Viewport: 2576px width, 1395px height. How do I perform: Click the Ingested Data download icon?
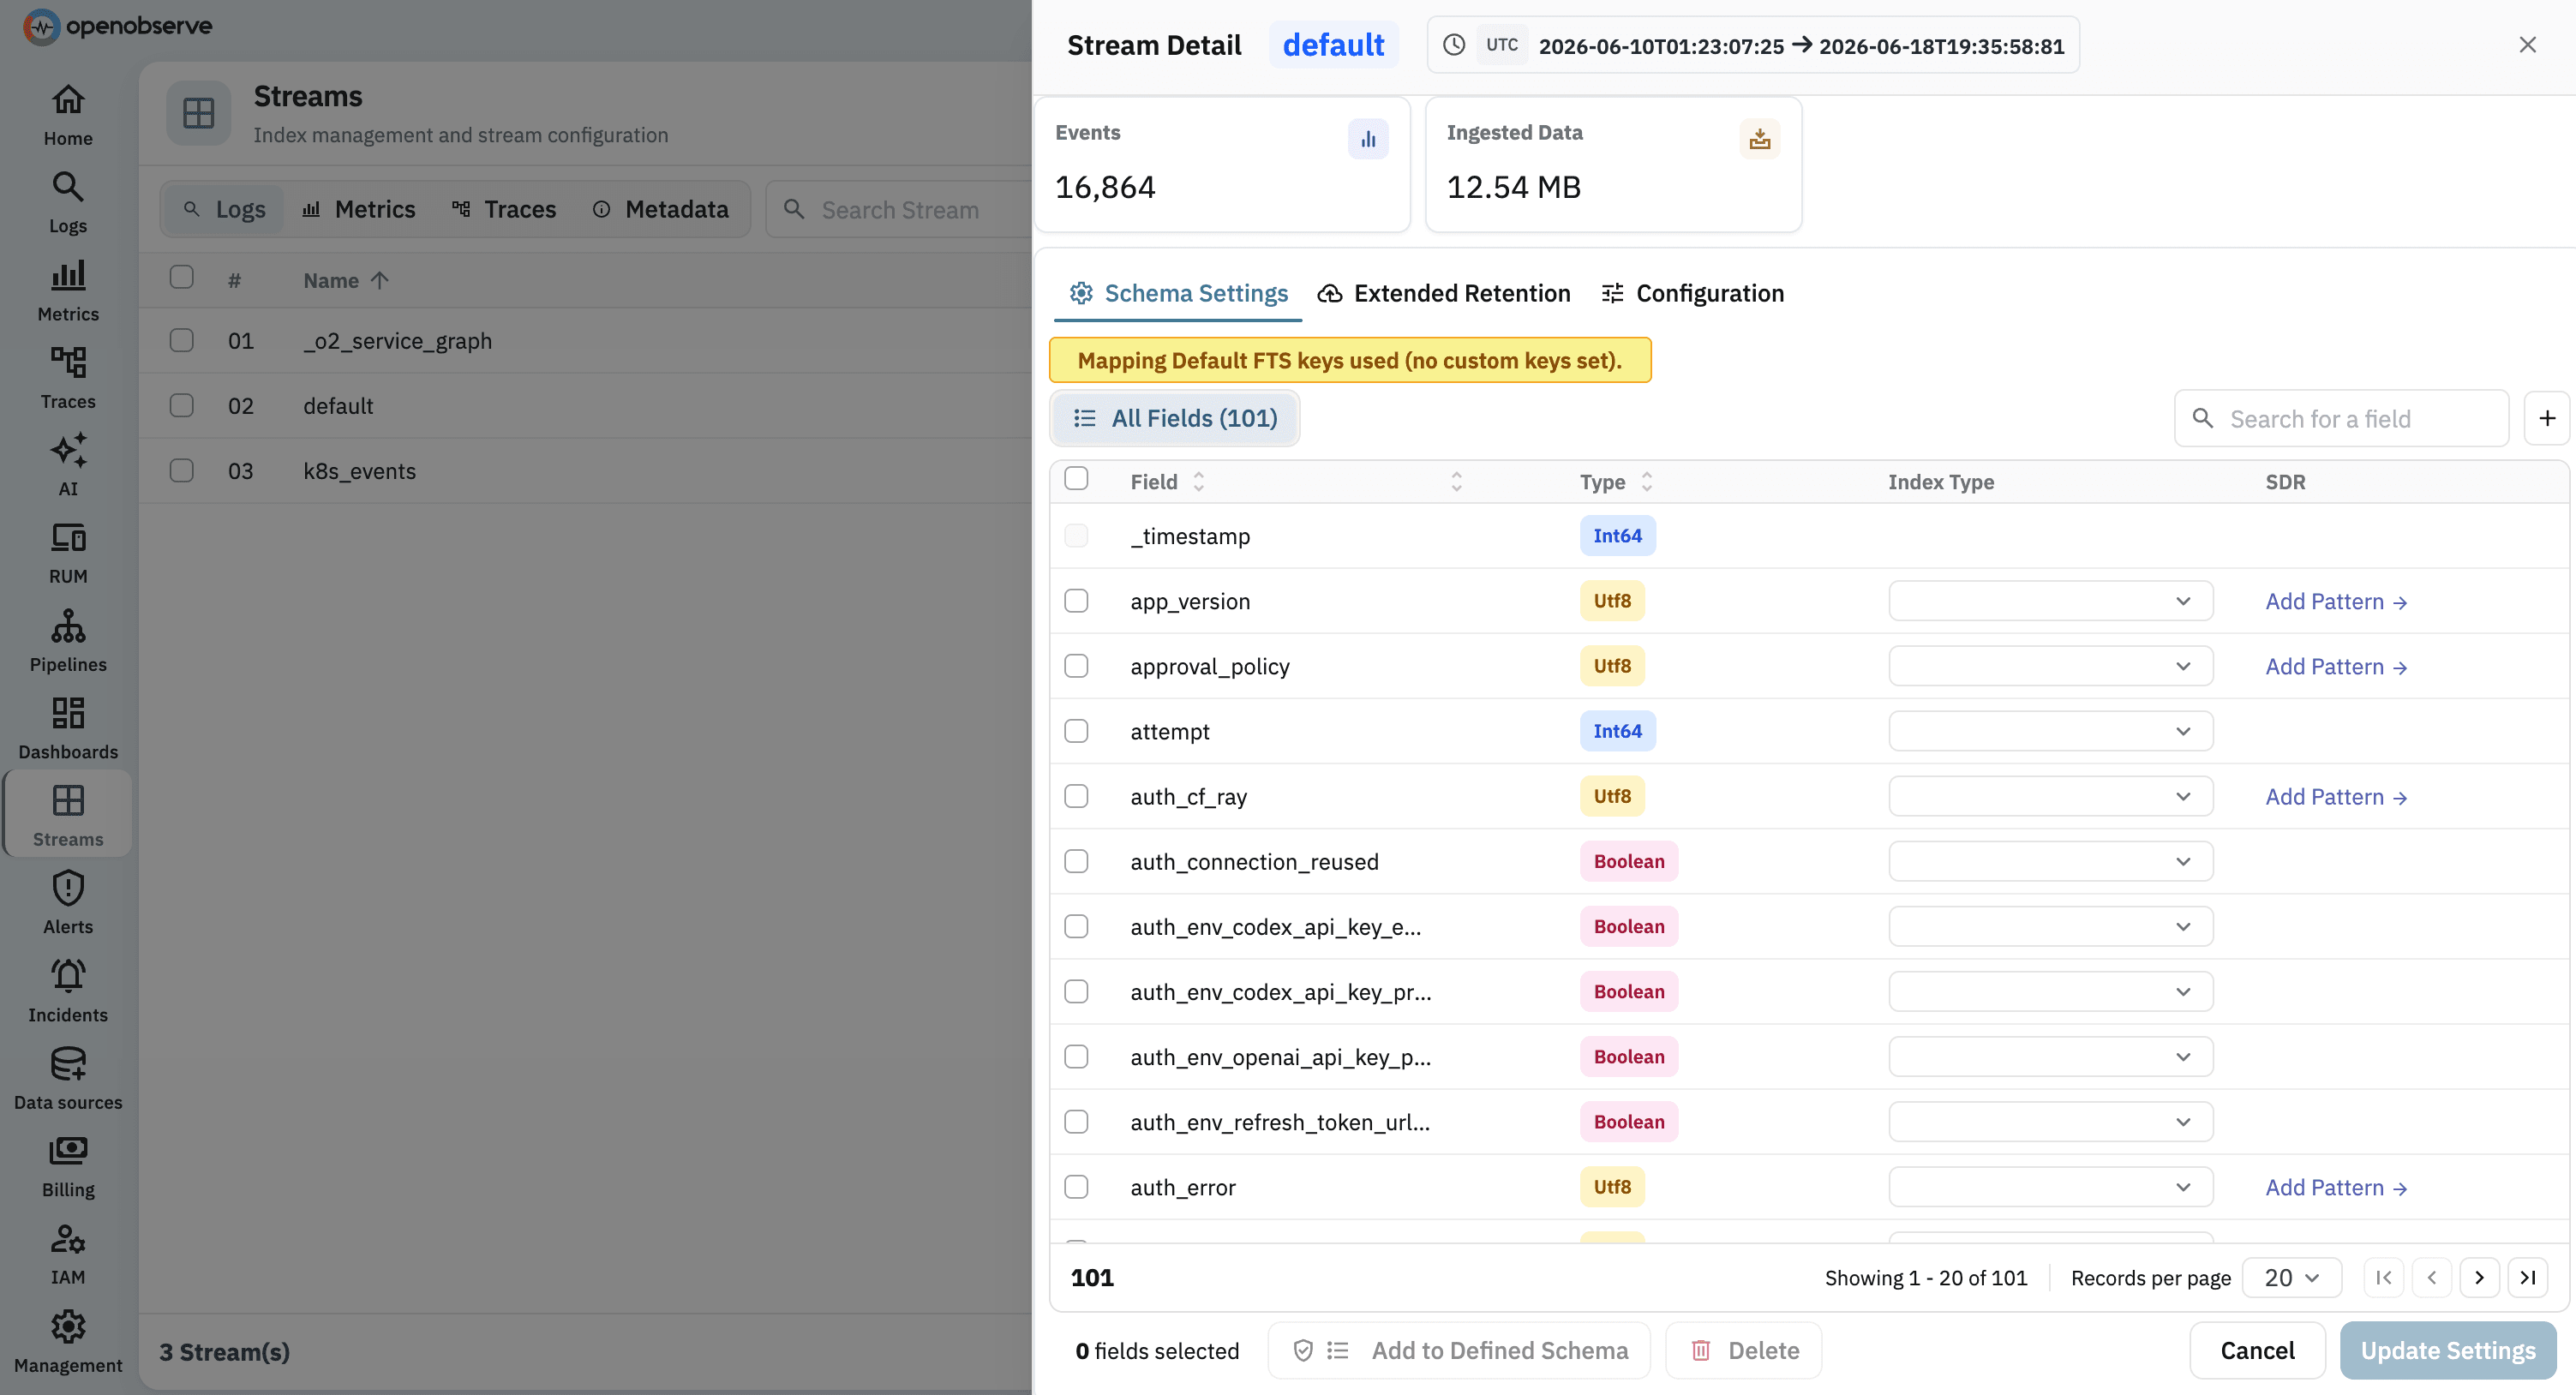pyautogui.click(x=1760, y=139)
